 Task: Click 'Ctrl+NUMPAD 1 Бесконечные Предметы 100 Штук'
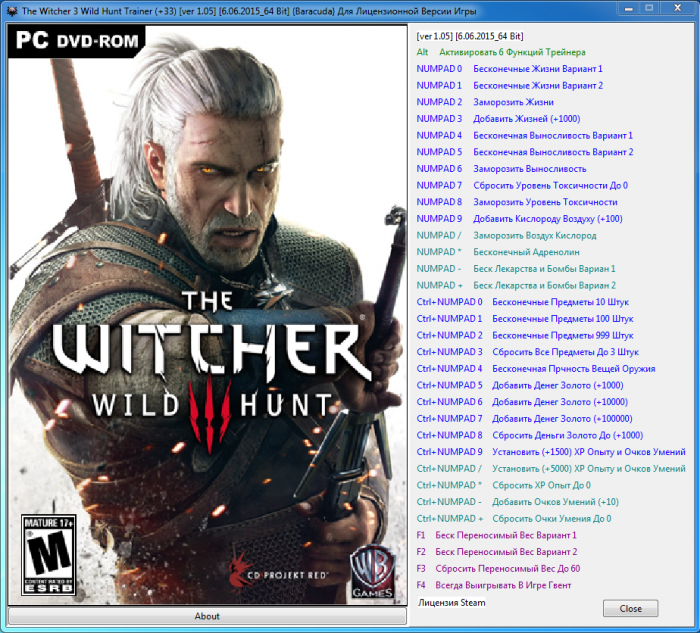(x=525, y=319)
